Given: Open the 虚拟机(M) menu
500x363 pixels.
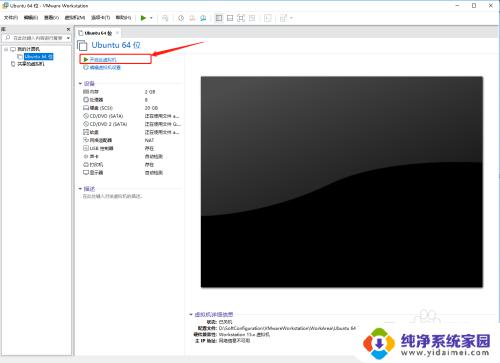Looking at the screenshot, I should pos(75,17).
